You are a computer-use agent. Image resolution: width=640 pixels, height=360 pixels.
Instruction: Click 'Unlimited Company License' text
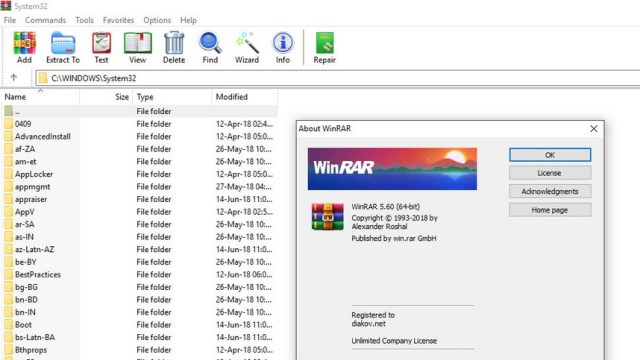click(x=394, y=341)
